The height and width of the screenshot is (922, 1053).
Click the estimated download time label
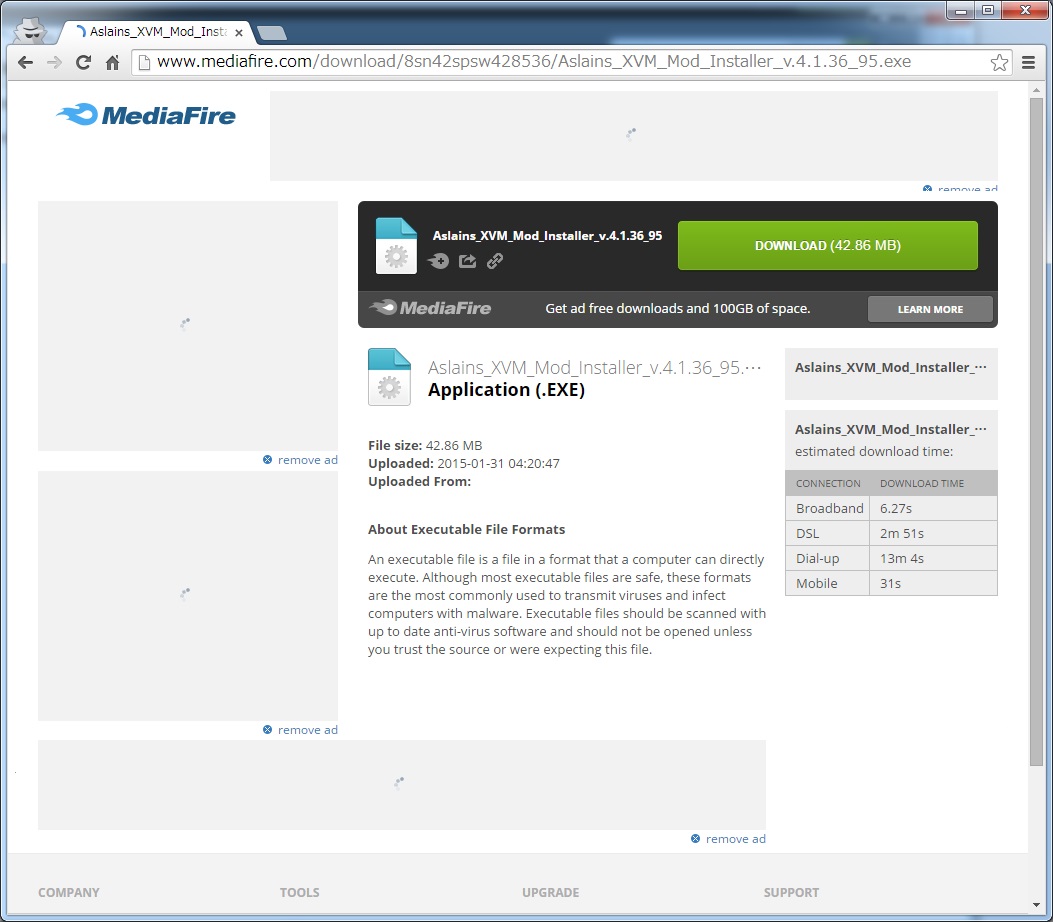(874, 451)
